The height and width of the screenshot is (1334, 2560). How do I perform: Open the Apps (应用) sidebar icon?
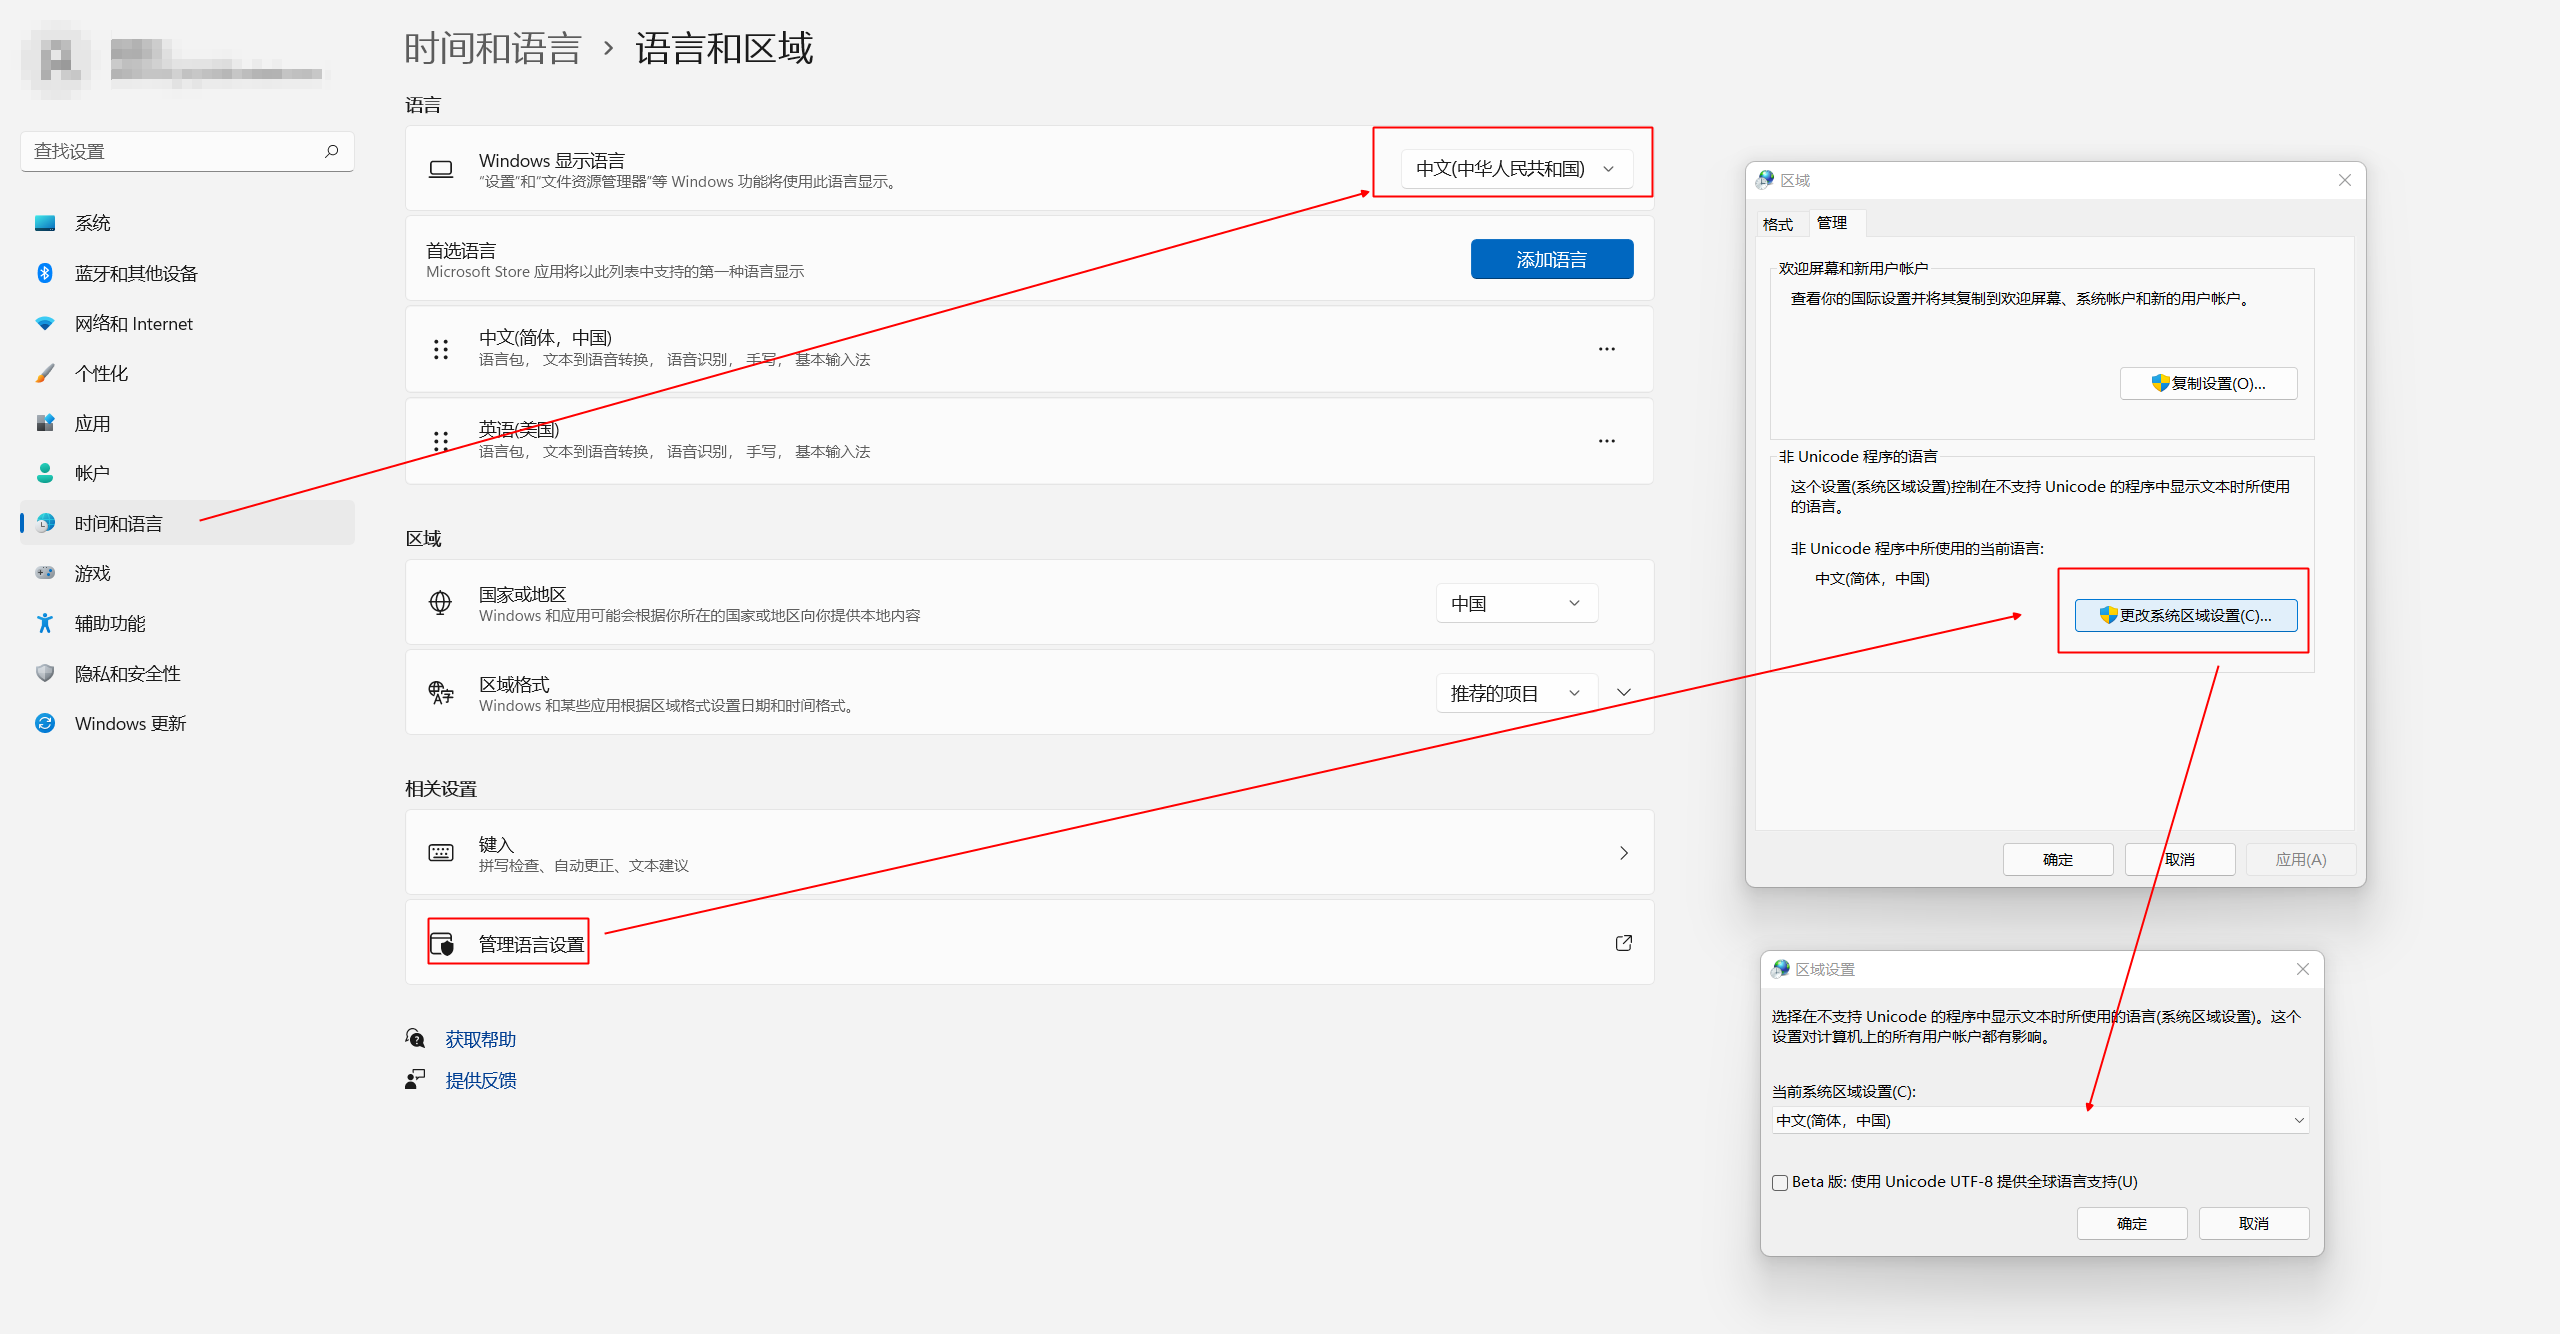point(45,423)
